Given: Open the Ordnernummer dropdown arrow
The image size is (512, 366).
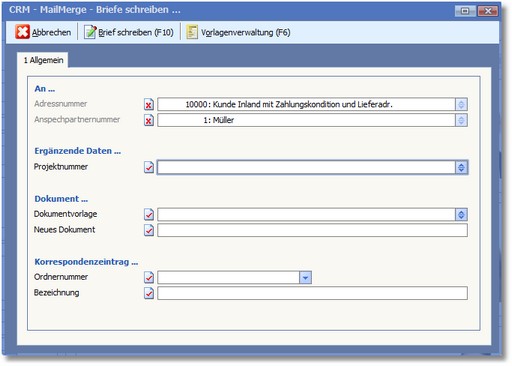Looking at the screenshot, I should click(305, 277).
